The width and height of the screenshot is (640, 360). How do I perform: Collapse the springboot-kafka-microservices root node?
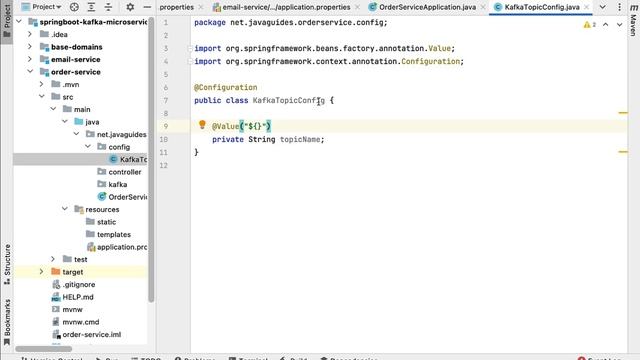click(x=19, y=21)
